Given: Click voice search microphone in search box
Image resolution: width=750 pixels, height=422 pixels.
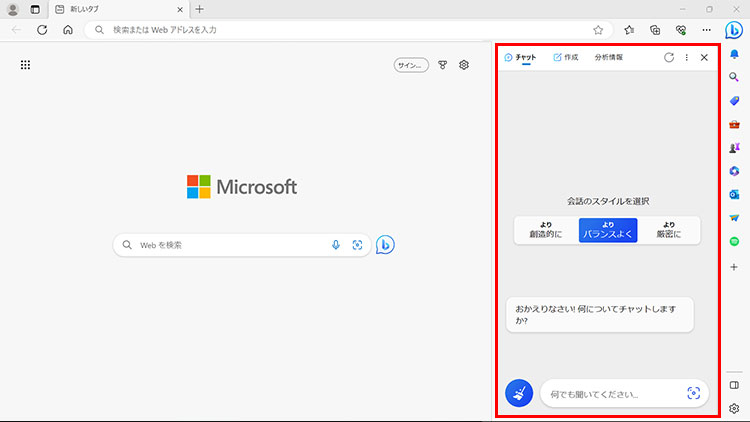Looking at the screenshot, I should [x=336, y=245].
